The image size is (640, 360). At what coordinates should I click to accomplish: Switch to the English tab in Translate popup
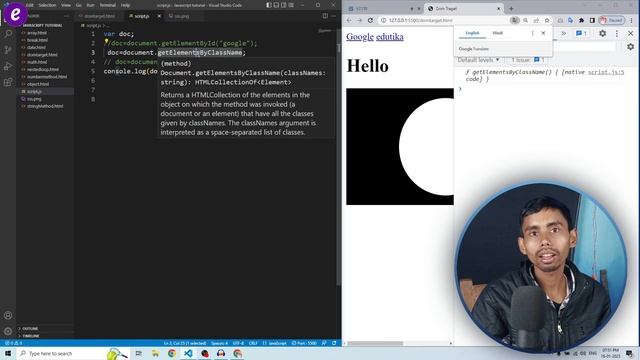[x=472, y=33]
